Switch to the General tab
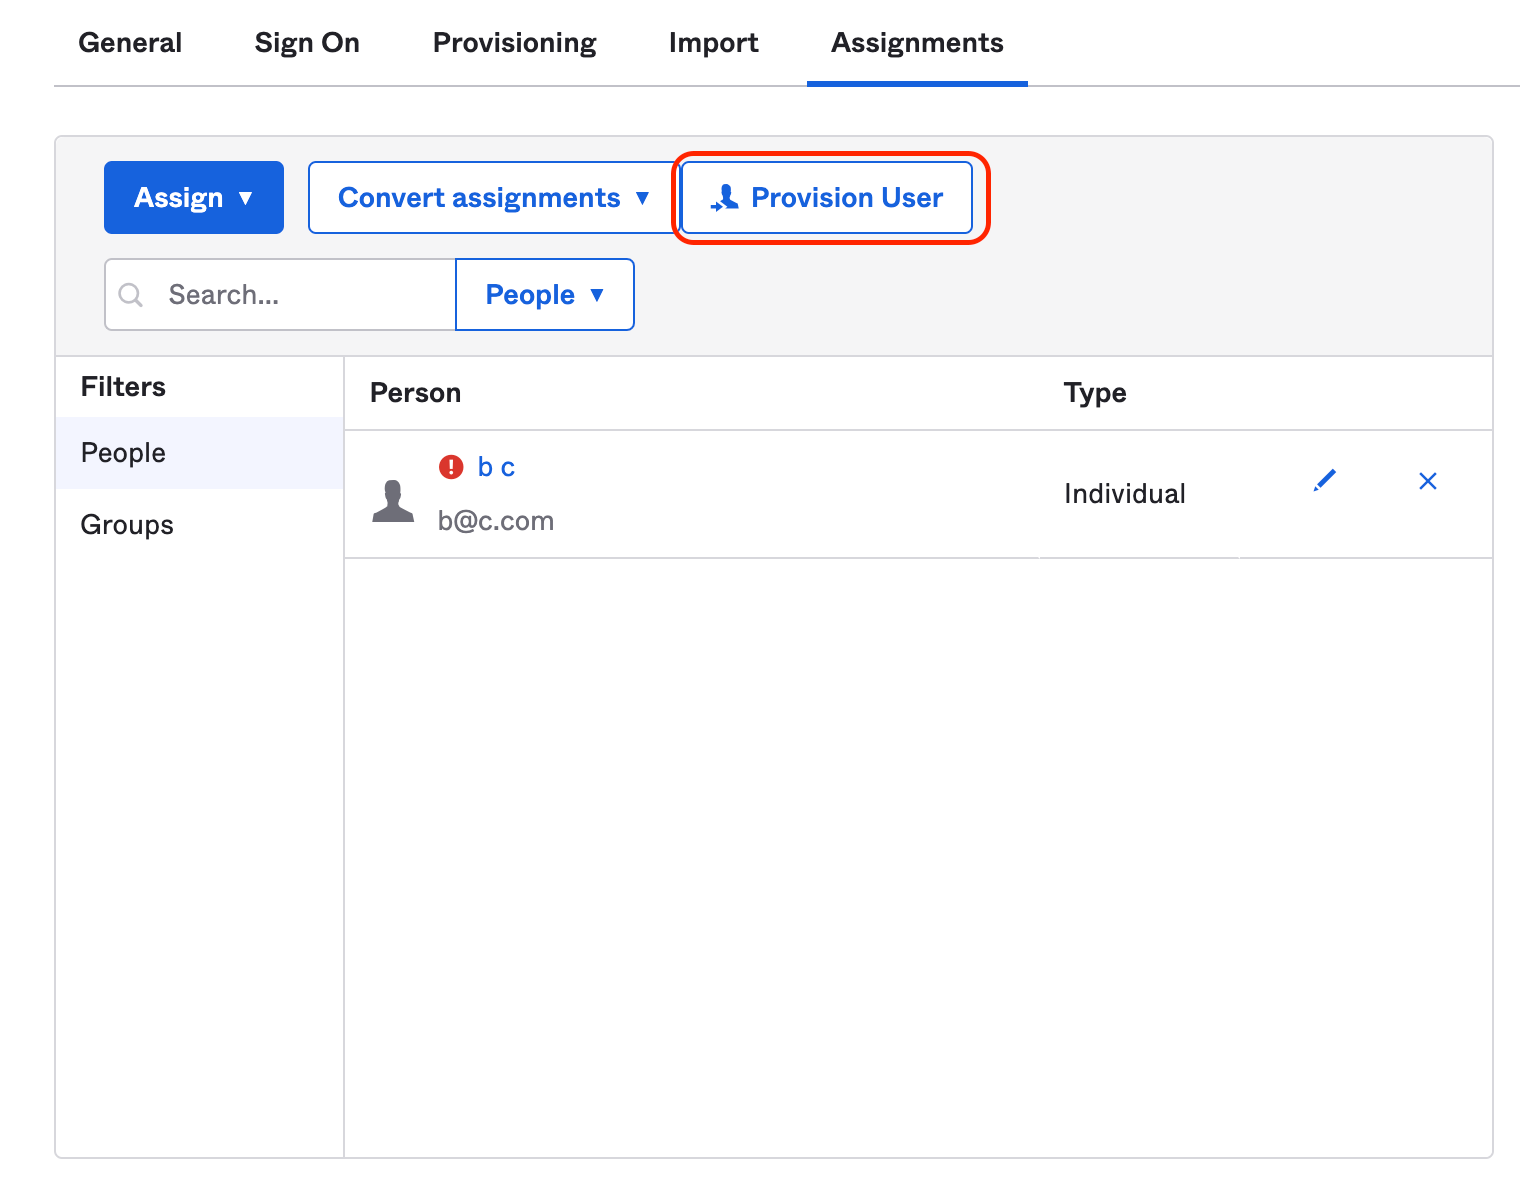Screen dimensions: 1520x1188 pyautogui.click(x=130, y=42)
